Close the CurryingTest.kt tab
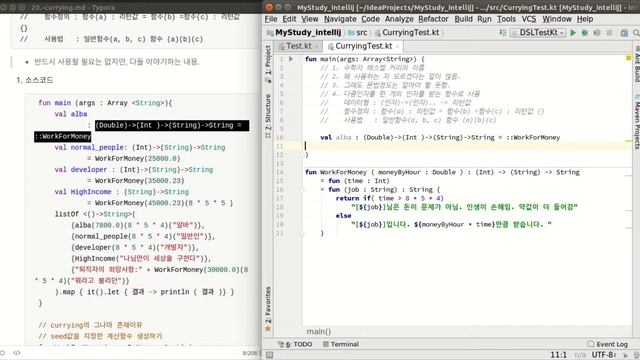This screenshot has height=360, width=640. point(397,47)
